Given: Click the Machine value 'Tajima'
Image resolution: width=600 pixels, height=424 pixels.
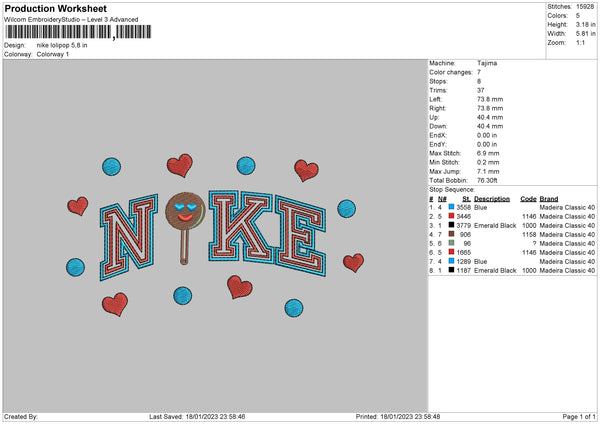Looking at the screenshot, I should [487, 63].
